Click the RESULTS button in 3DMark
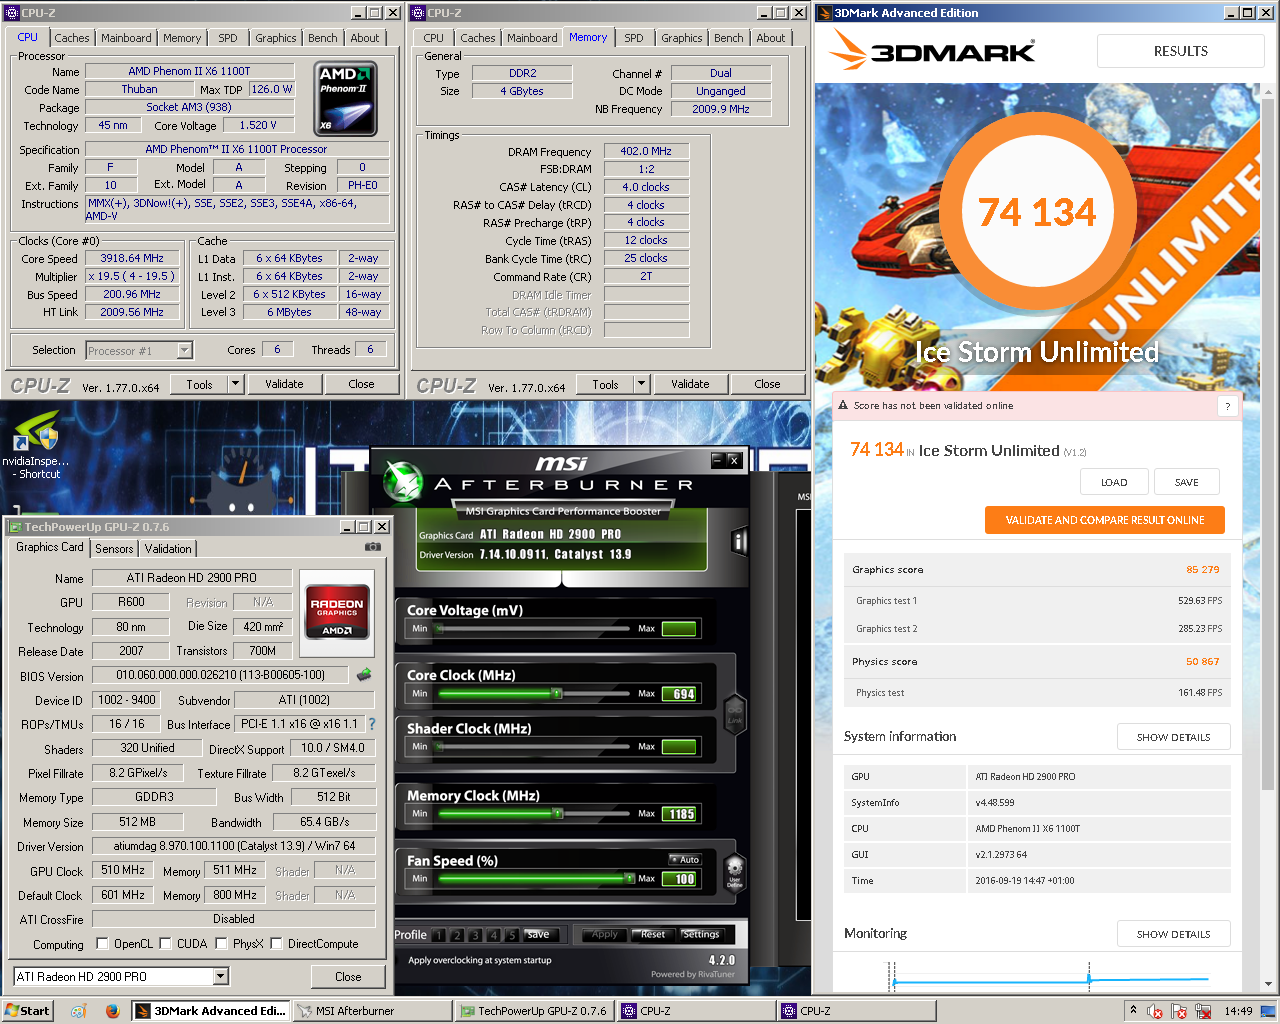 click(1181, 51)
